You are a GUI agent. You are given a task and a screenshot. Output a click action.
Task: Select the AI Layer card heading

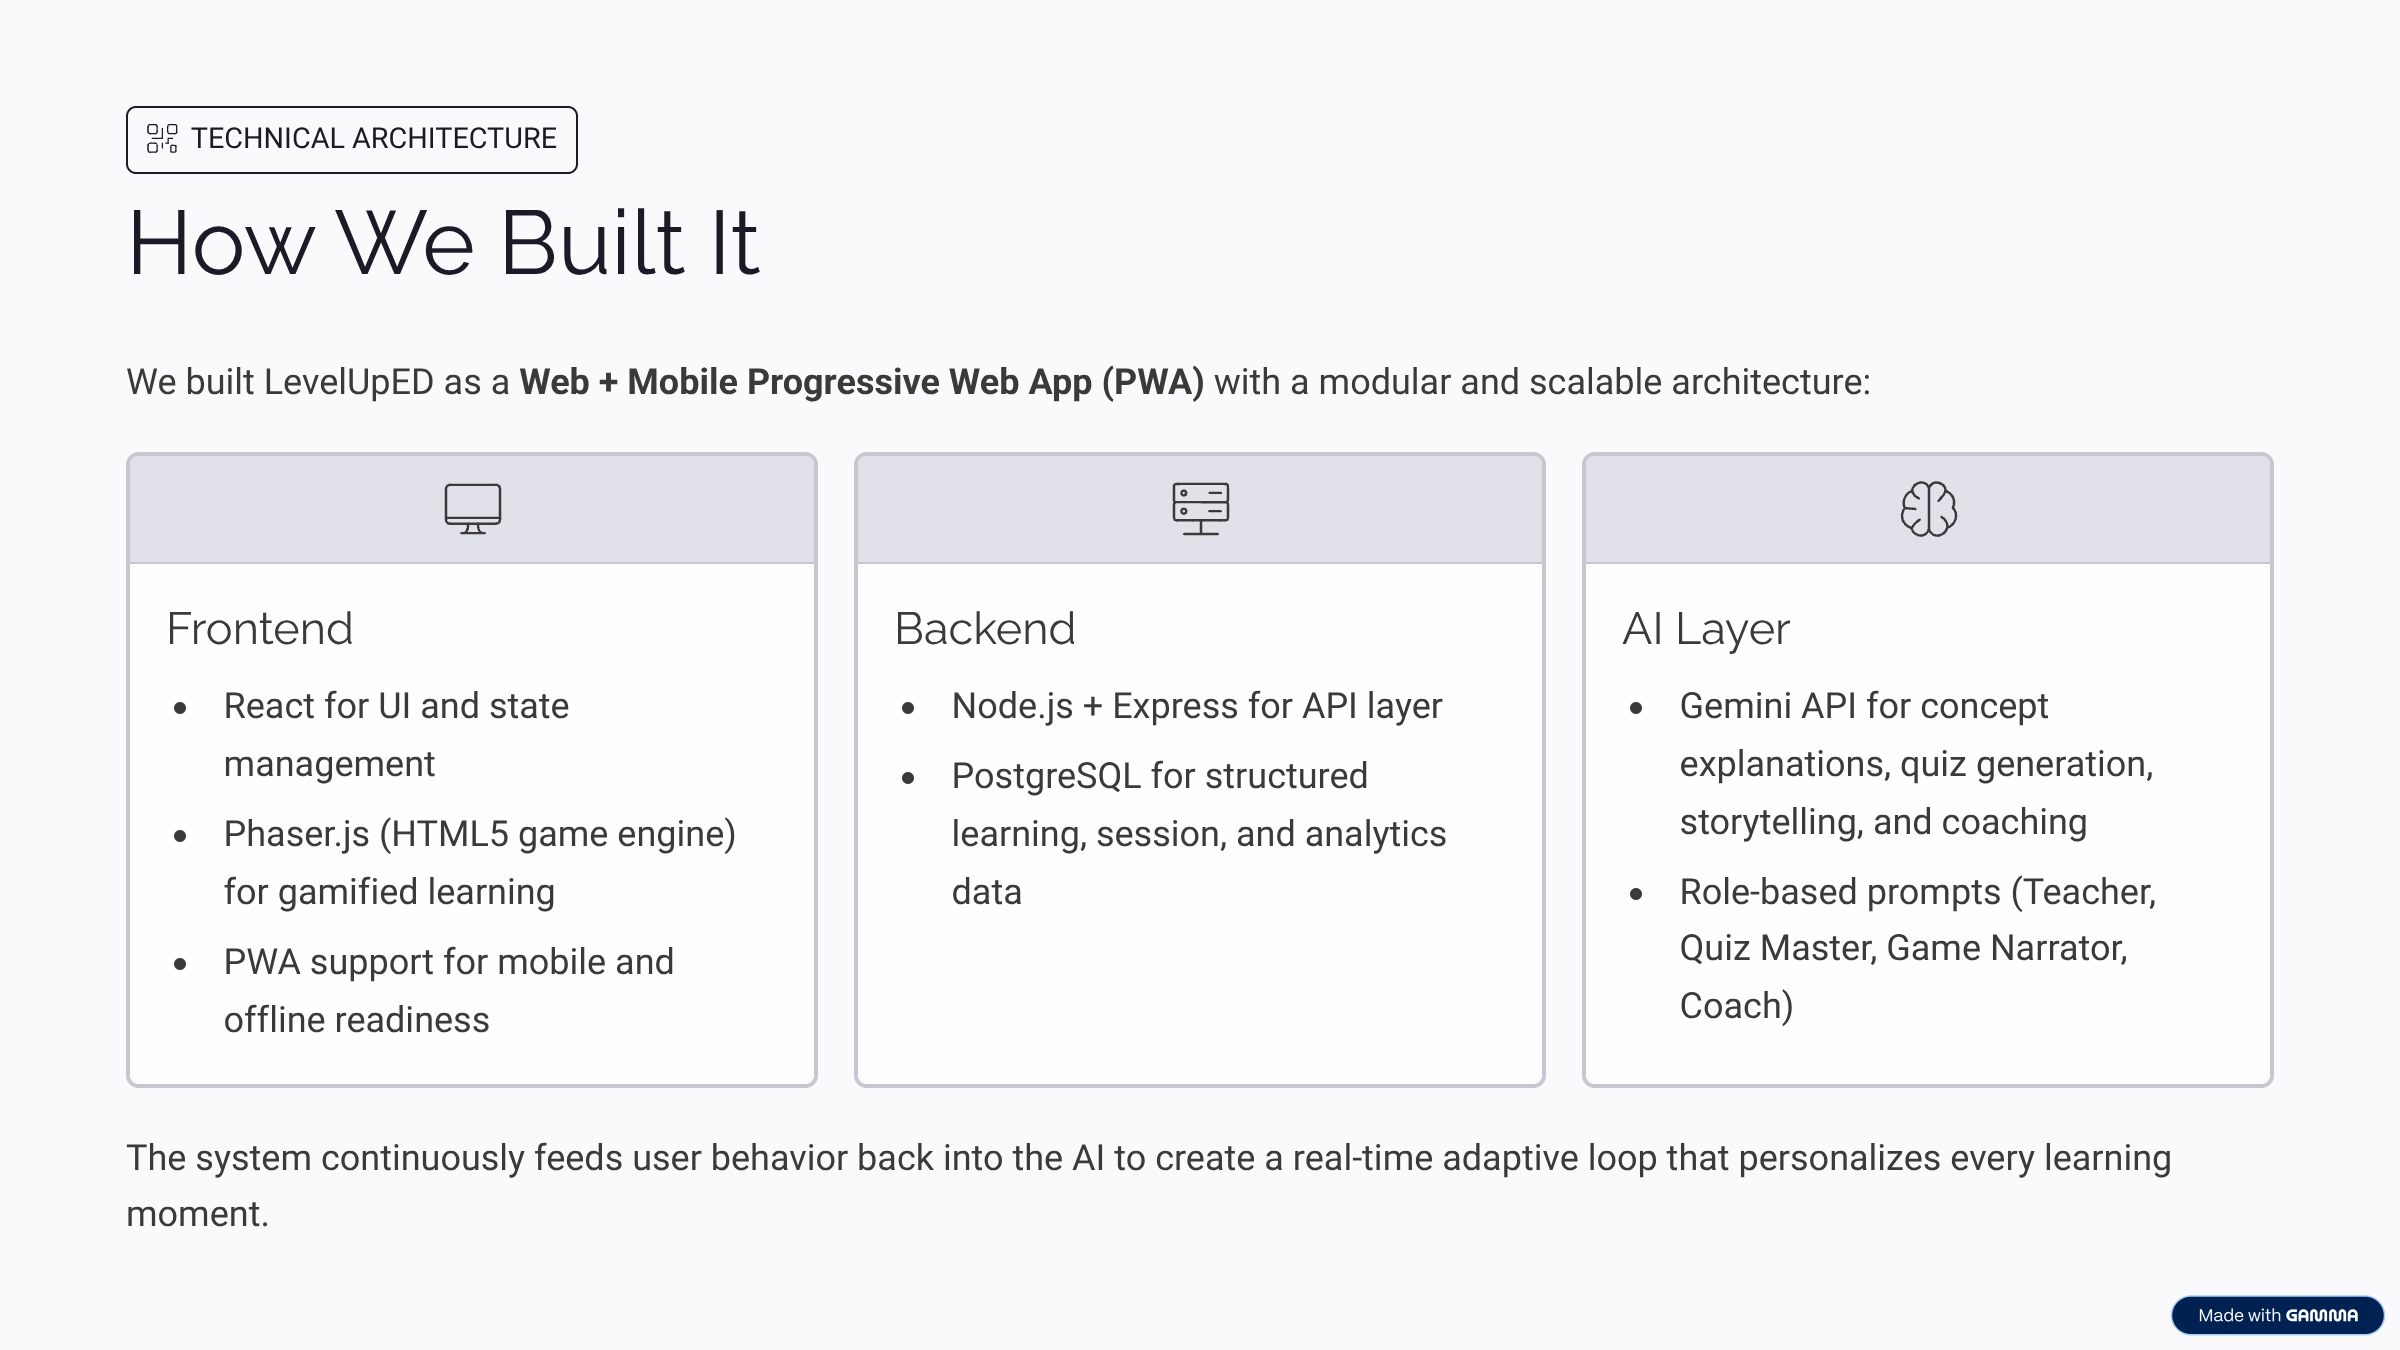pos(1706,630)
